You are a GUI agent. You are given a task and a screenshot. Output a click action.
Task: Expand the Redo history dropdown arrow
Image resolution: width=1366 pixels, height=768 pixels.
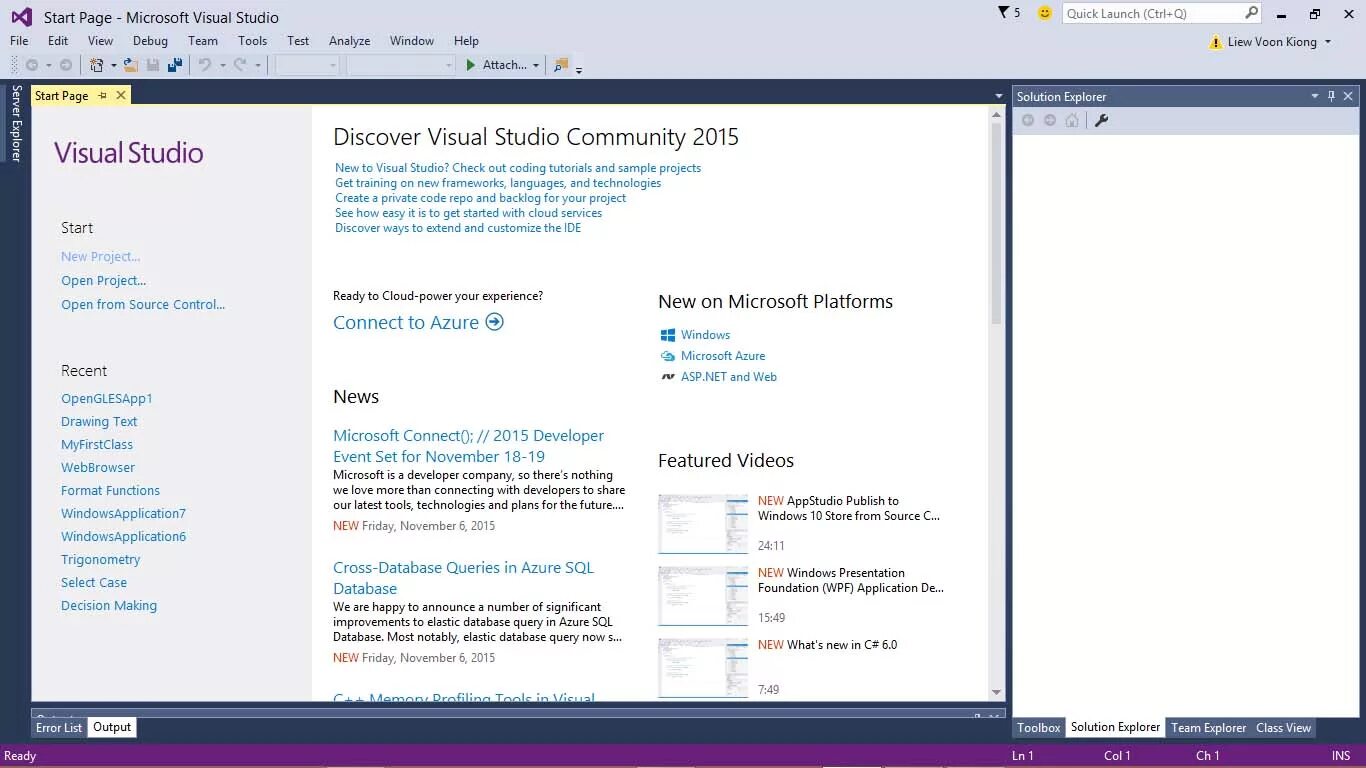257,65
